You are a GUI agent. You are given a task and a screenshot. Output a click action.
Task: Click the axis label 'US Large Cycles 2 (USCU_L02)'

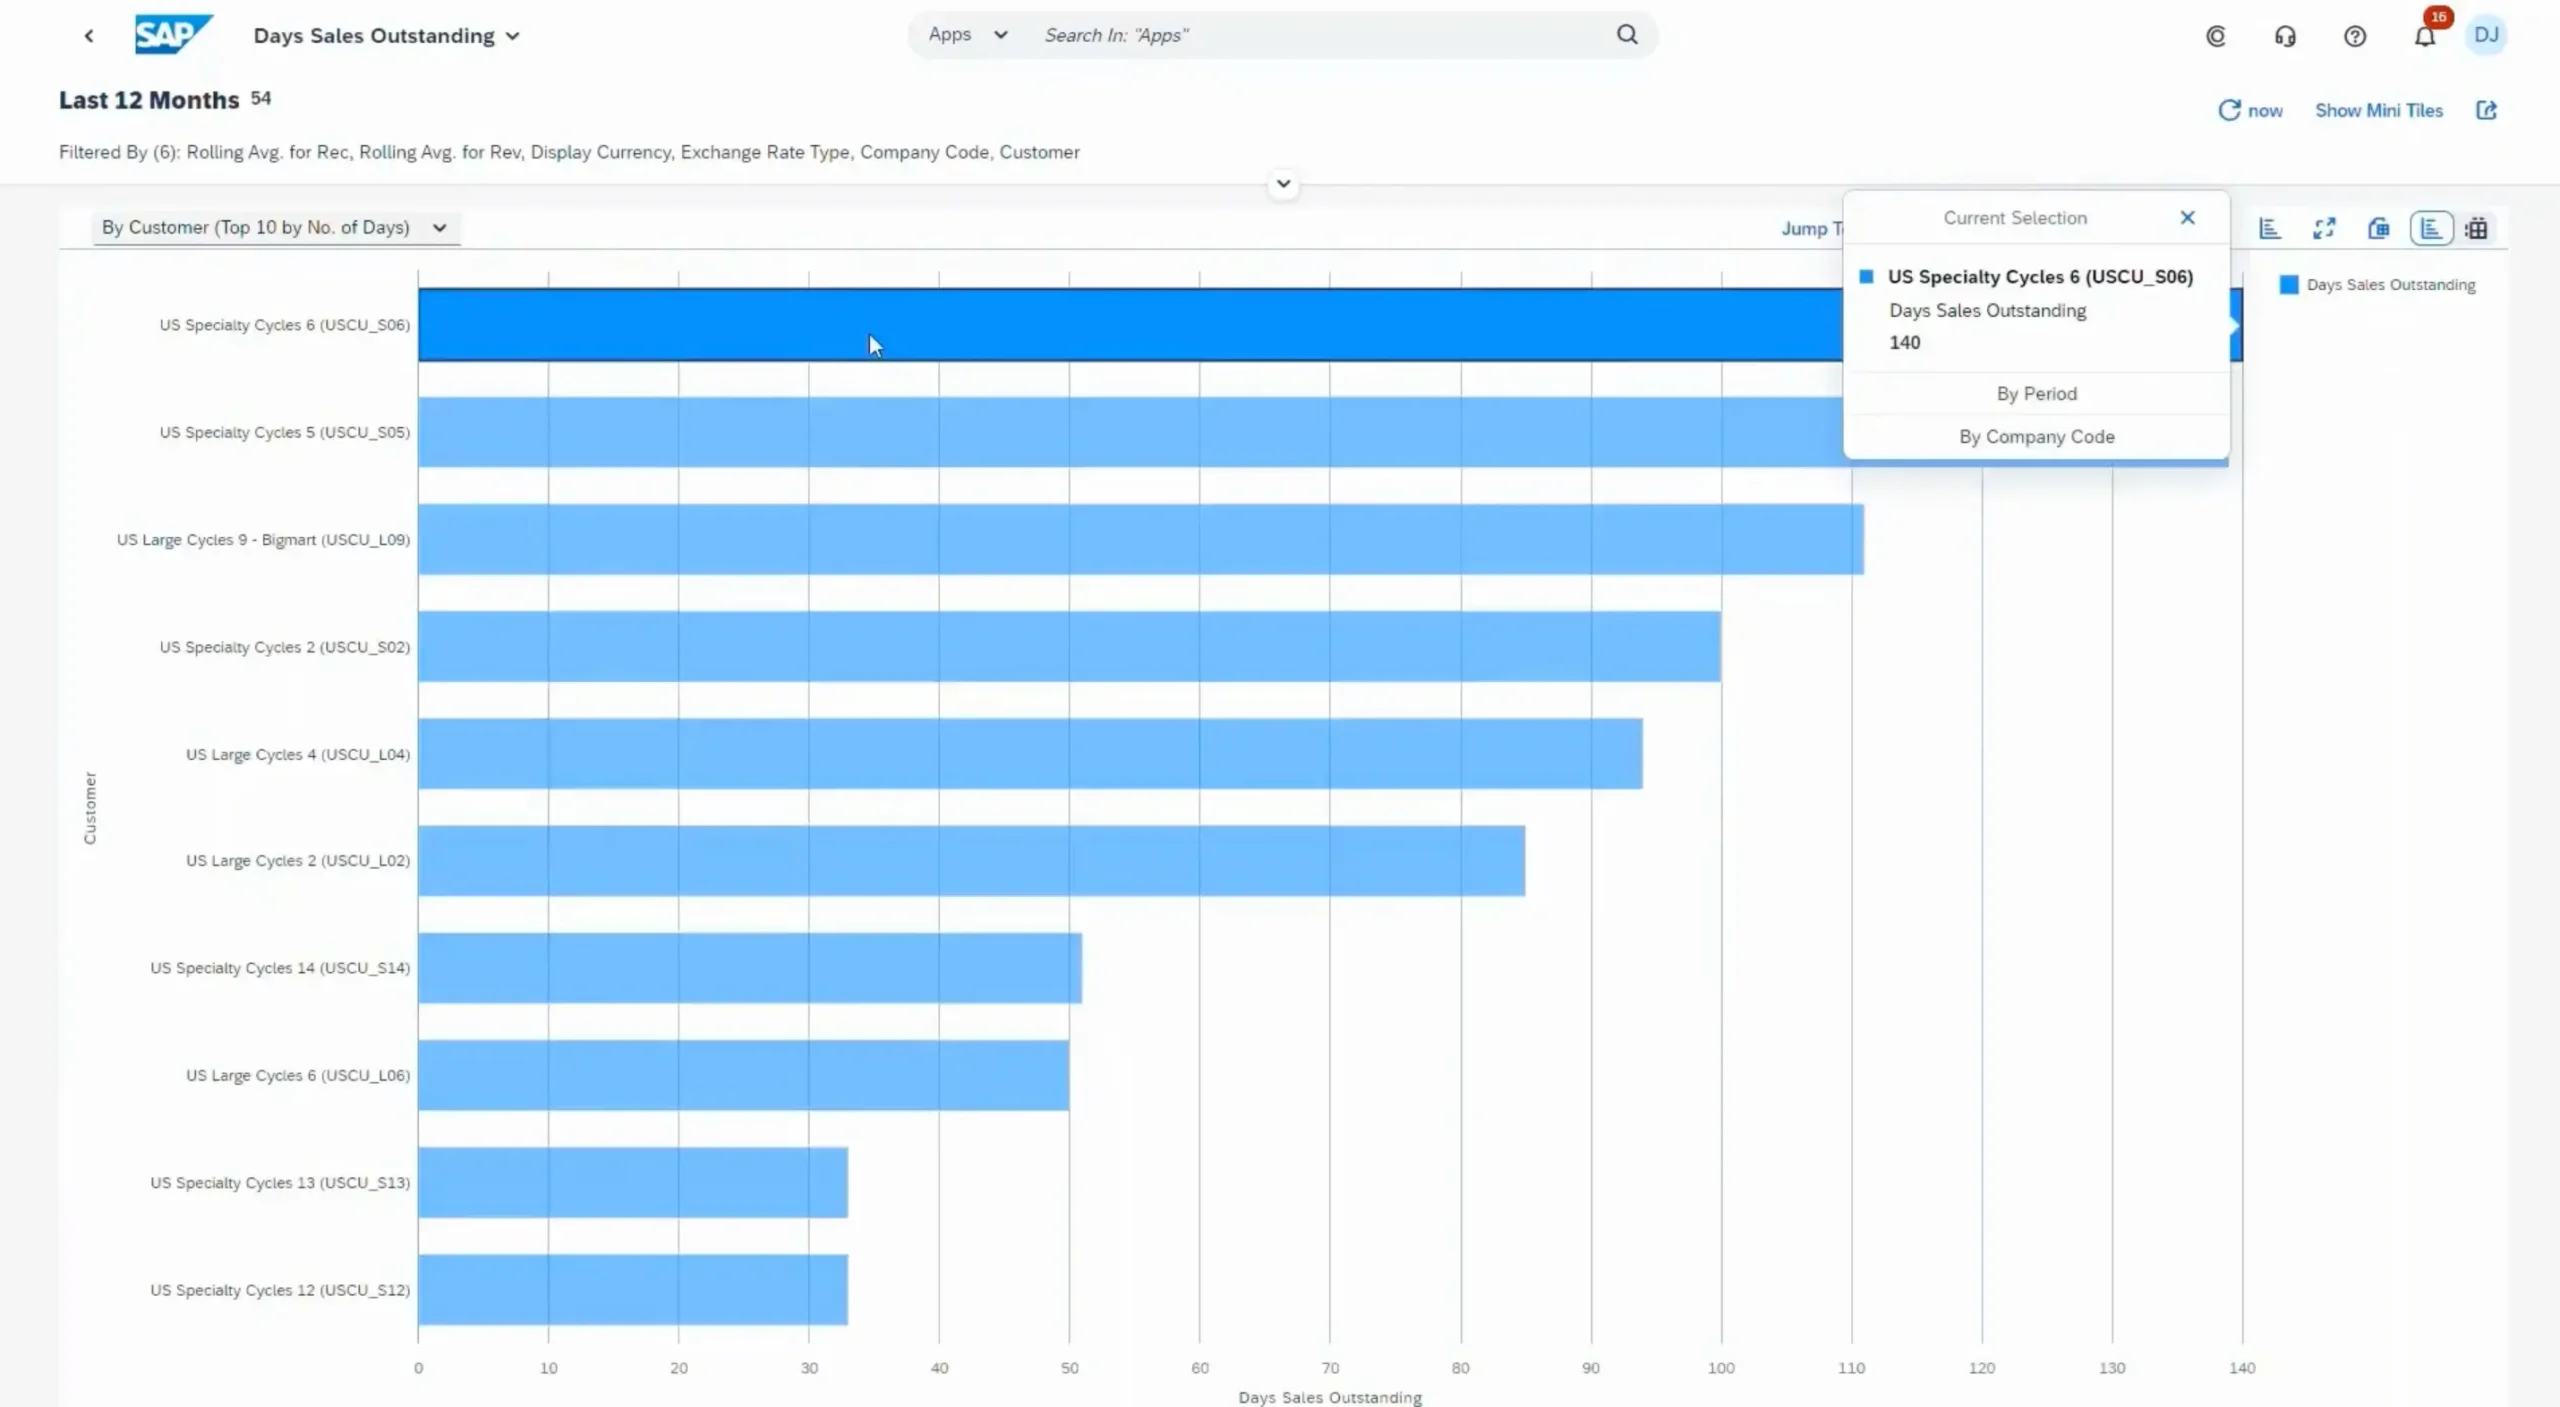tap(298, 860)
